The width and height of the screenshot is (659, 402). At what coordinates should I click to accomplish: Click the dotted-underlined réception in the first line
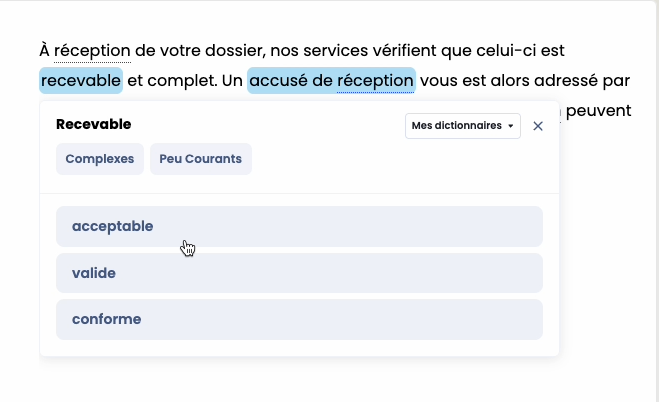click(93, 50)
